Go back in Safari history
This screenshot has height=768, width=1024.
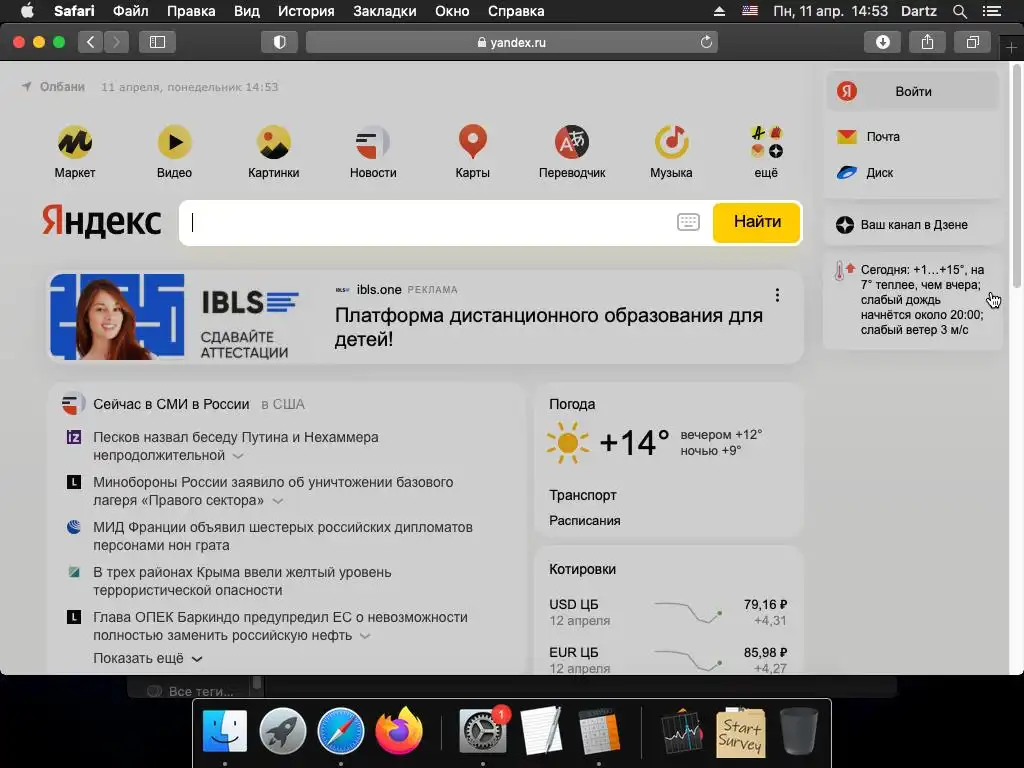coord(91,42)
